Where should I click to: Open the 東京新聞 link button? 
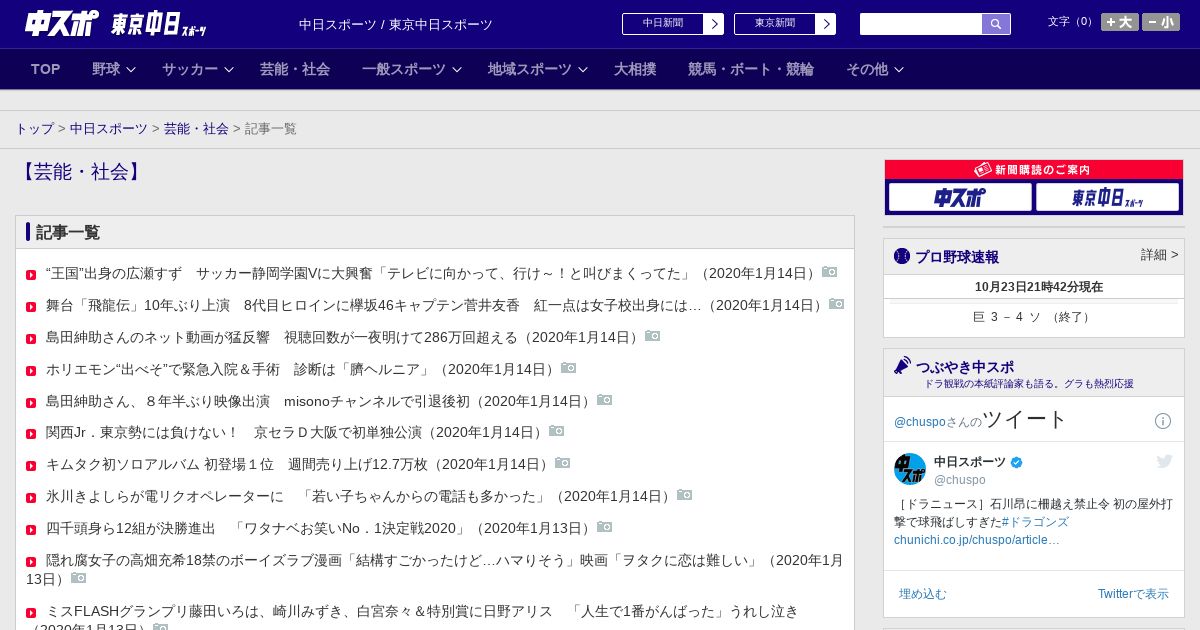click(785, 24)
